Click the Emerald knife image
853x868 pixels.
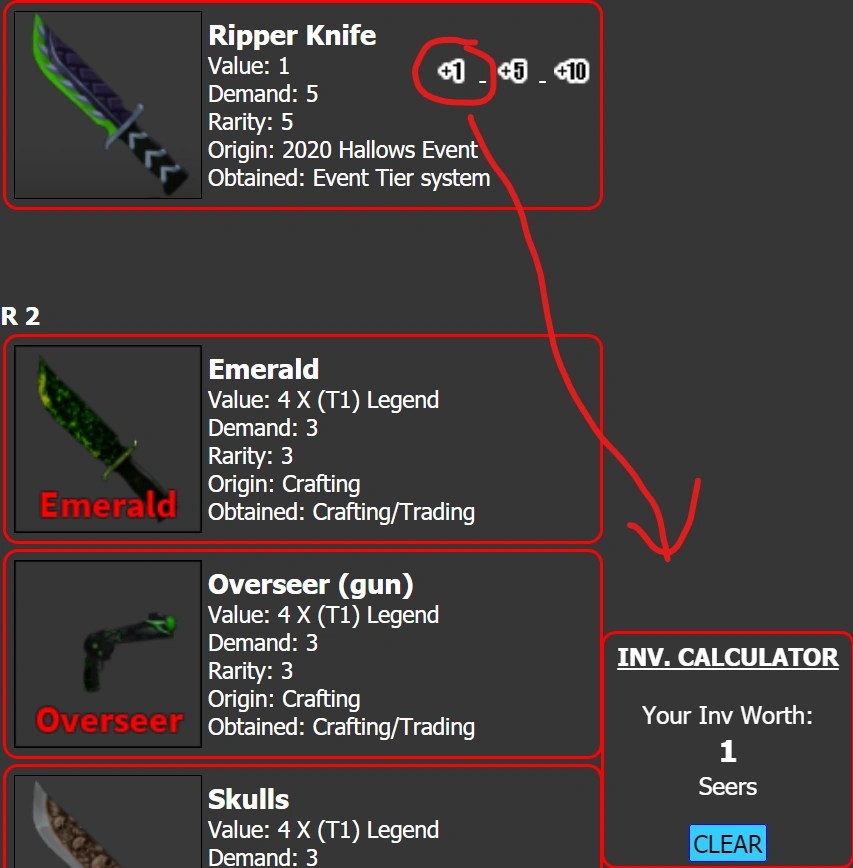pyautogui.click(x=108, y=438)
